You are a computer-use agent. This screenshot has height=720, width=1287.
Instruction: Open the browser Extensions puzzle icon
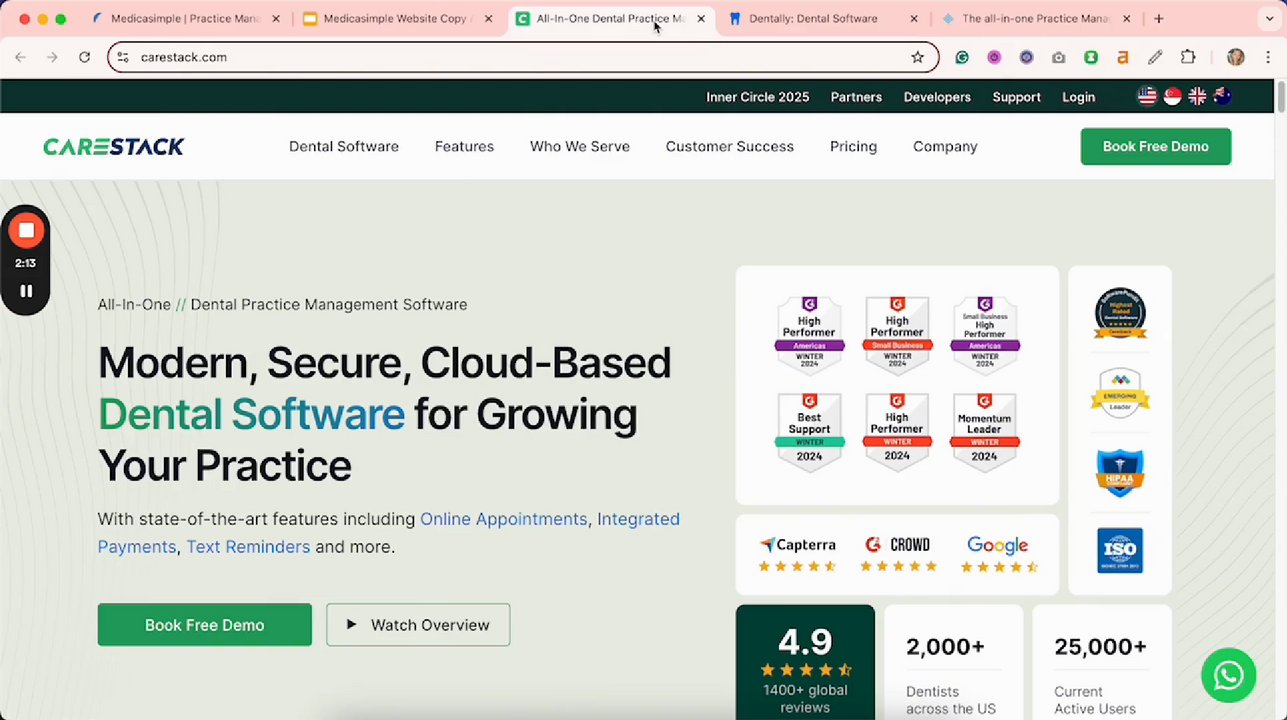point(1188,57)
